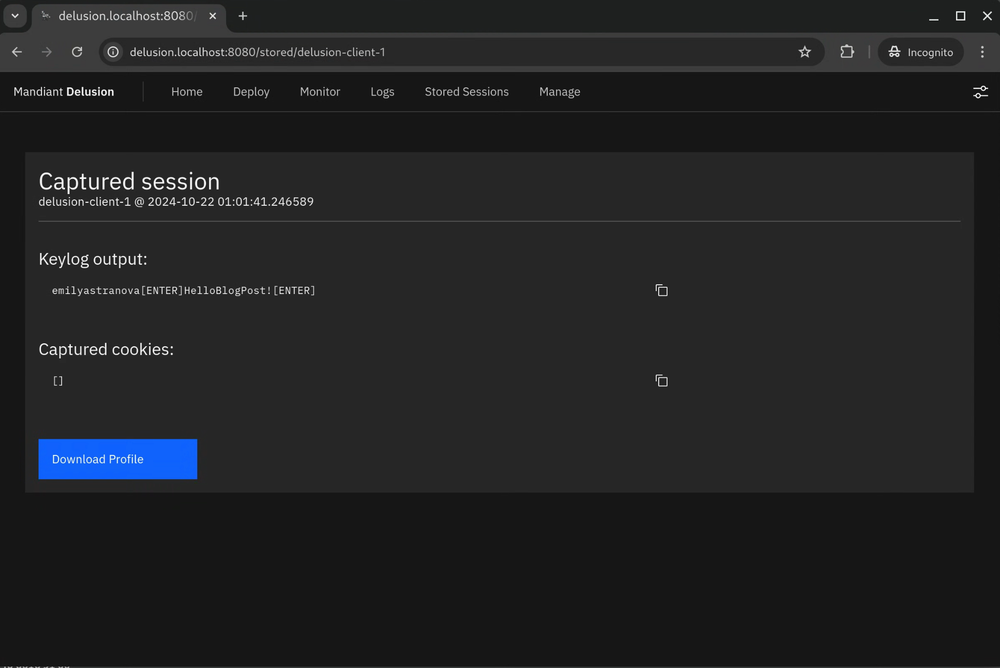The image size is (1000, 668).
Task: Close the delusion.localhost tab
Action: 212,16
